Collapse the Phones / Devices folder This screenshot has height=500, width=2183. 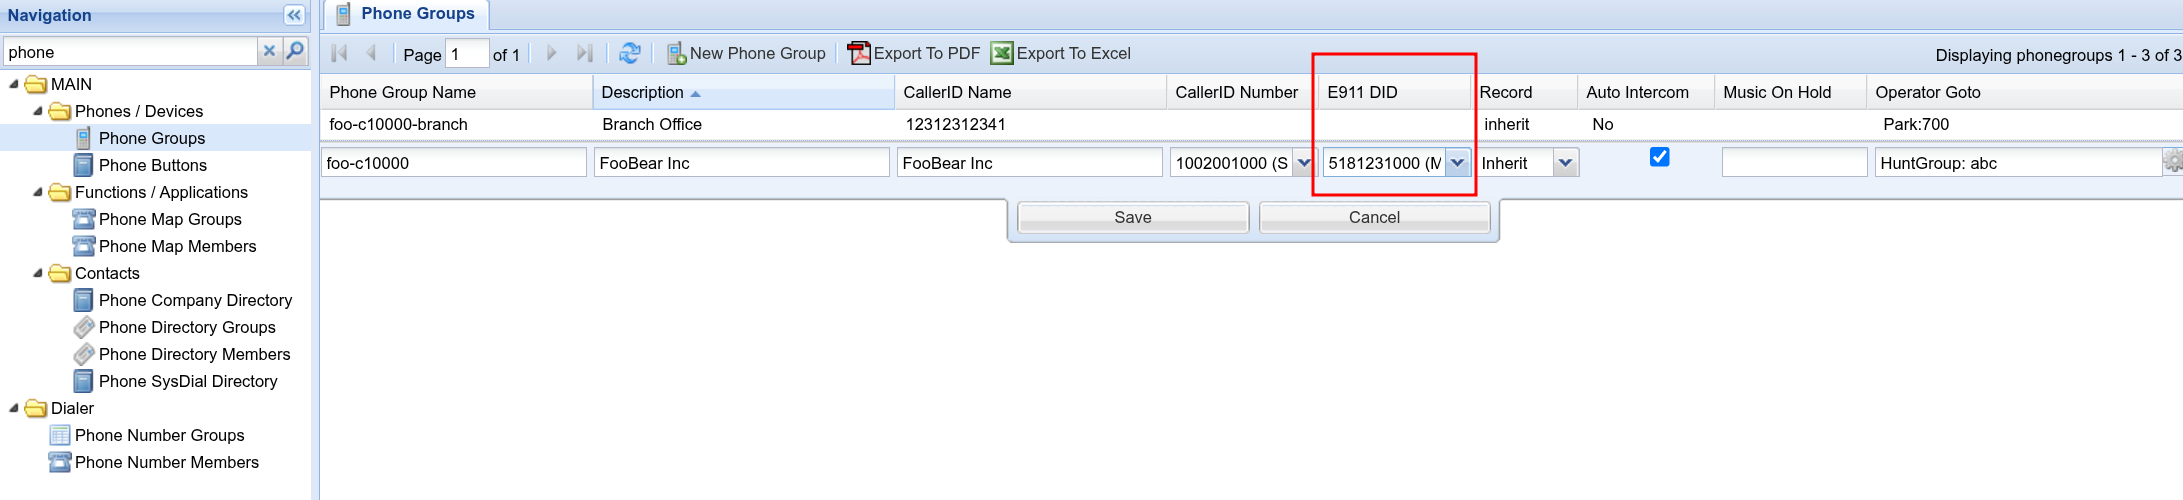[38, 111]
